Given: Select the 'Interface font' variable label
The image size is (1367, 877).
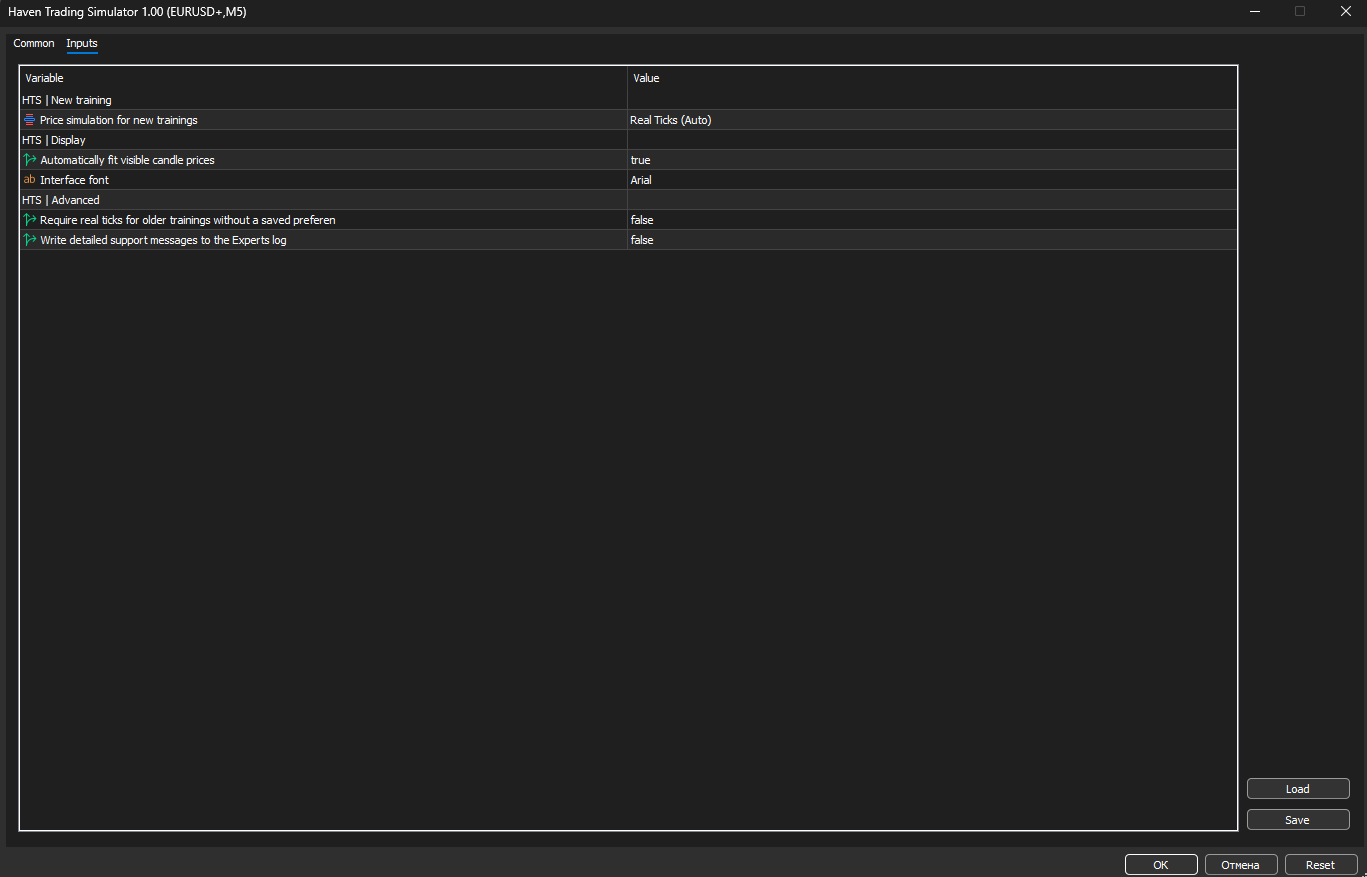Looking at the screenshot, I should pyautogui.click(x=75, y=180).
